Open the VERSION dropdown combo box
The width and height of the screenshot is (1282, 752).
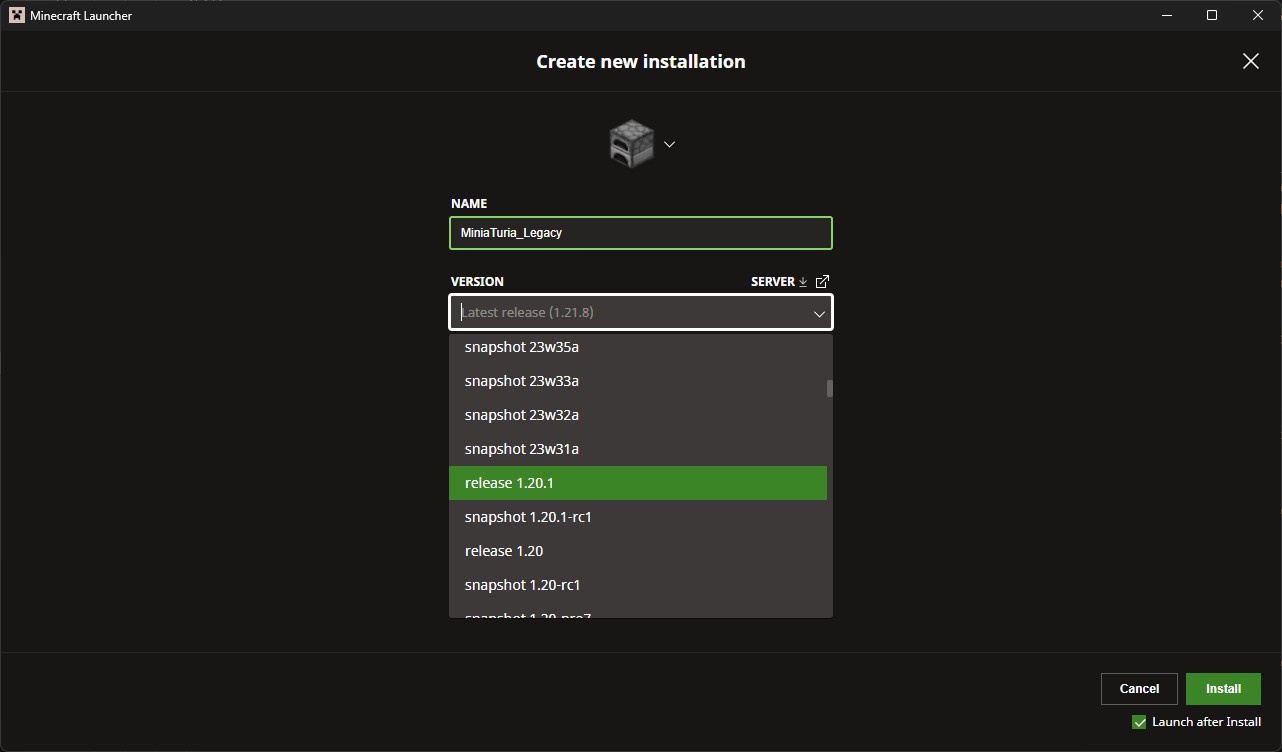(x=641, y=312)
